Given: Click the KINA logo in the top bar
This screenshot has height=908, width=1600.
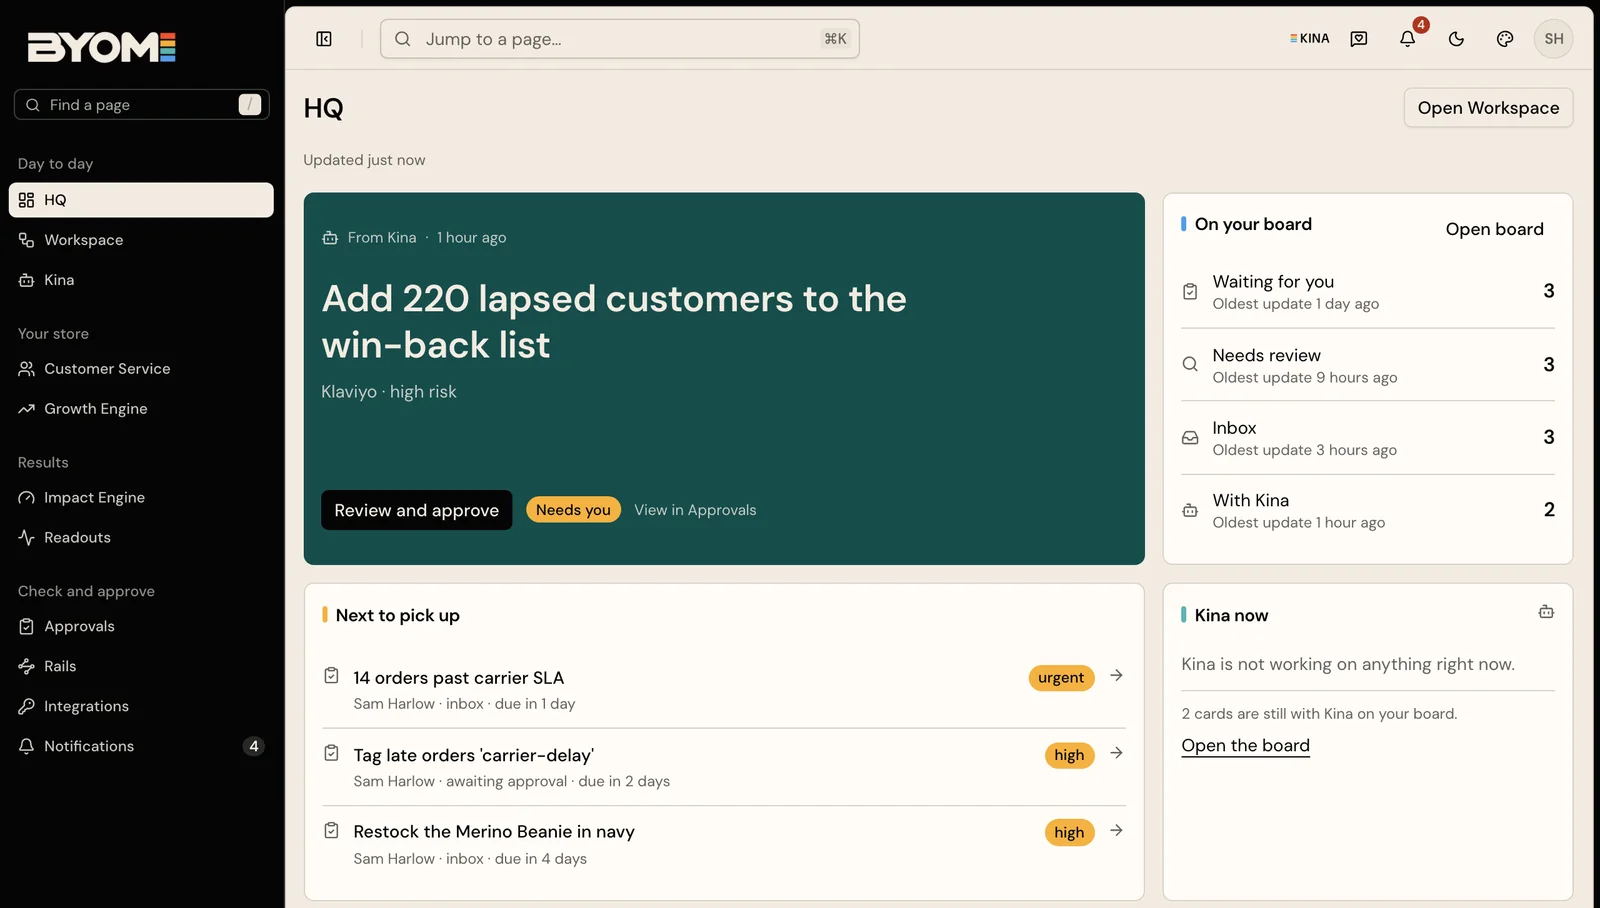Looking at the screenshot, I should 1309,39.
